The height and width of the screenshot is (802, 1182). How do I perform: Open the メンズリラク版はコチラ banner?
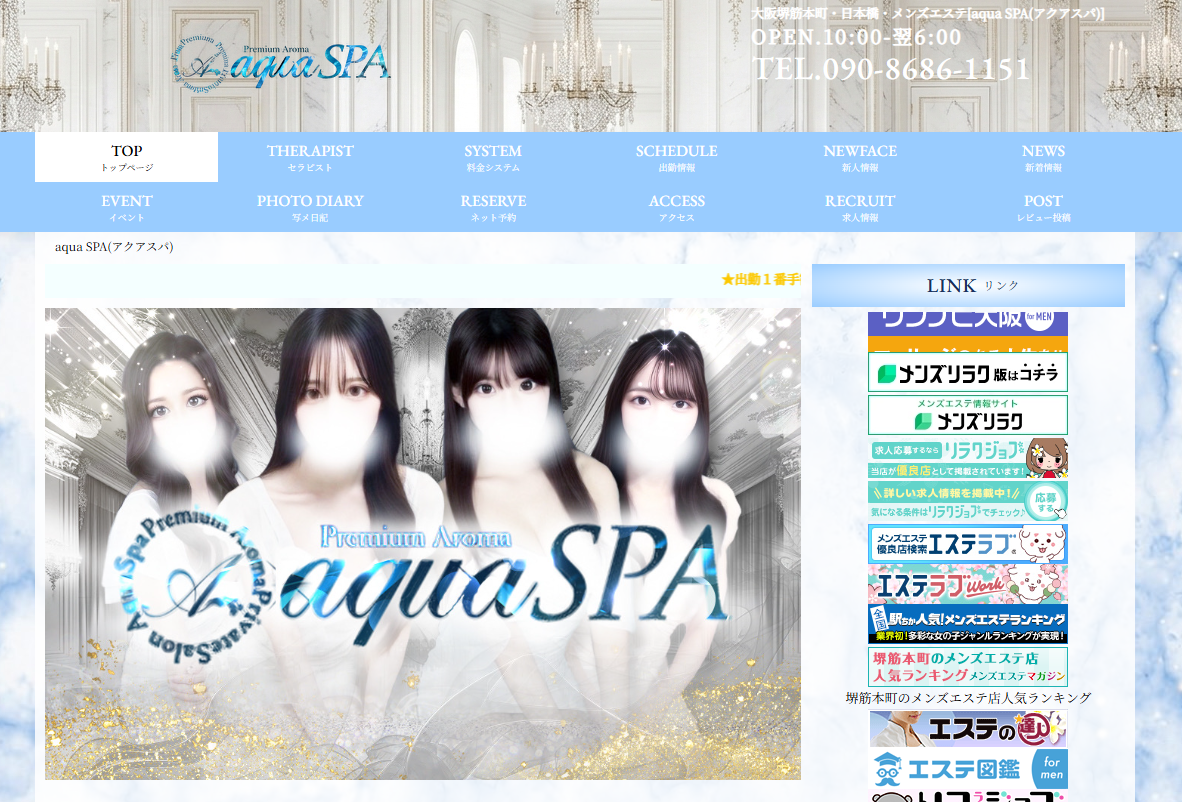968,372
